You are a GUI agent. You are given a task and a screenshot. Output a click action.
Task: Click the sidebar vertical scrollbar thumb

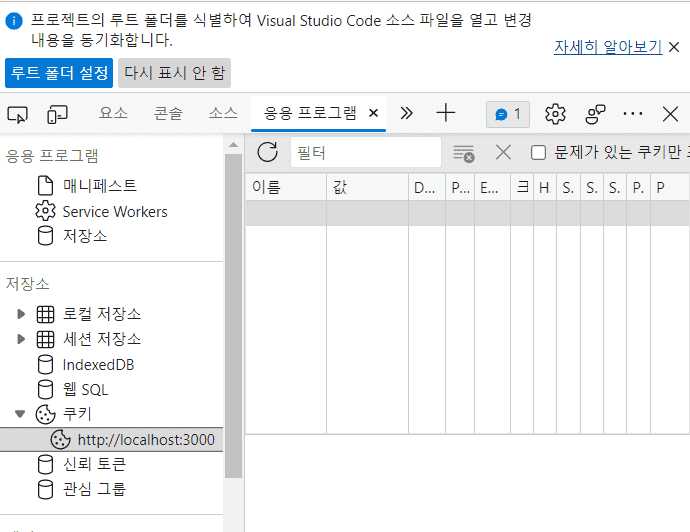click(234, 316)
